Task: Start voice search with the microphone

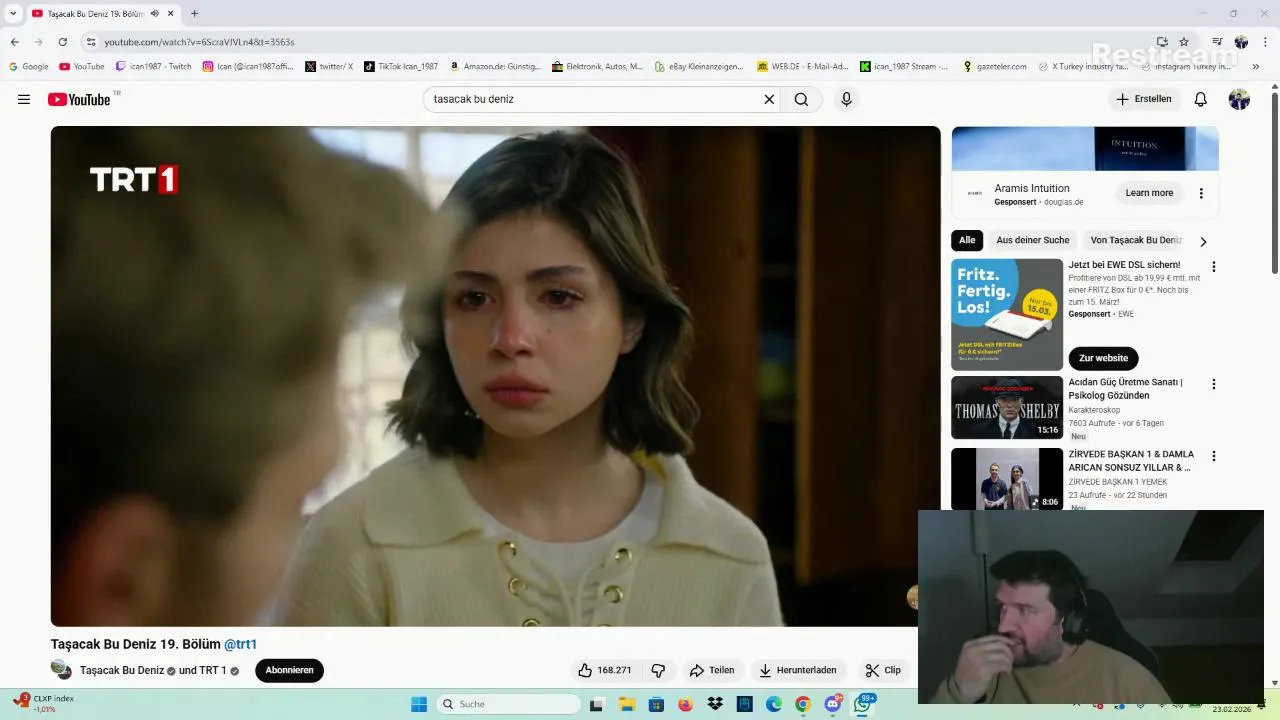Action: click(x=846, y=99)
